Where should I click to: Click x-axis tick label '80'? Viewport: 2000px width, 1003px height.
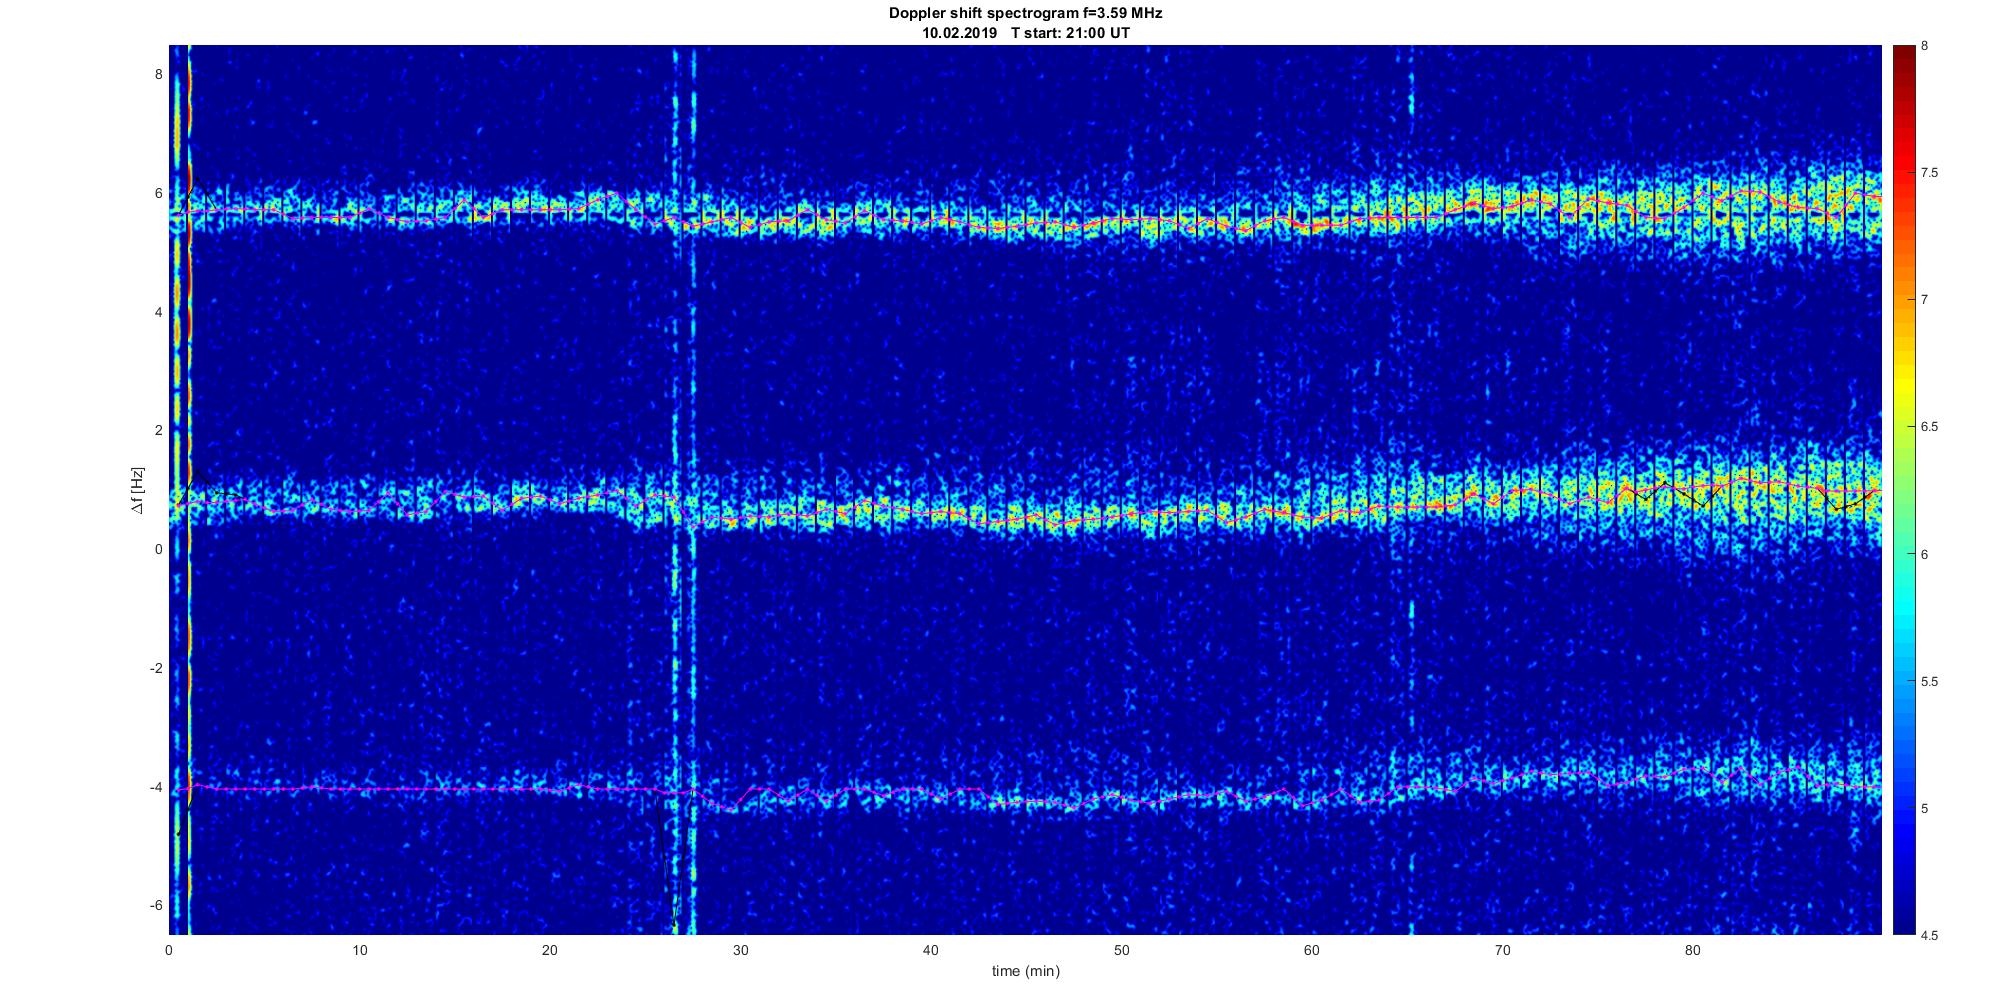tap(1692, 951)
